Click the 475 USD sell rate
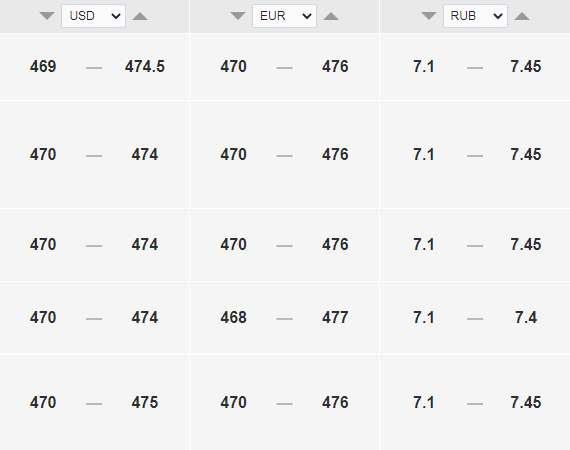Screen dimensions: 570x450 145,402
